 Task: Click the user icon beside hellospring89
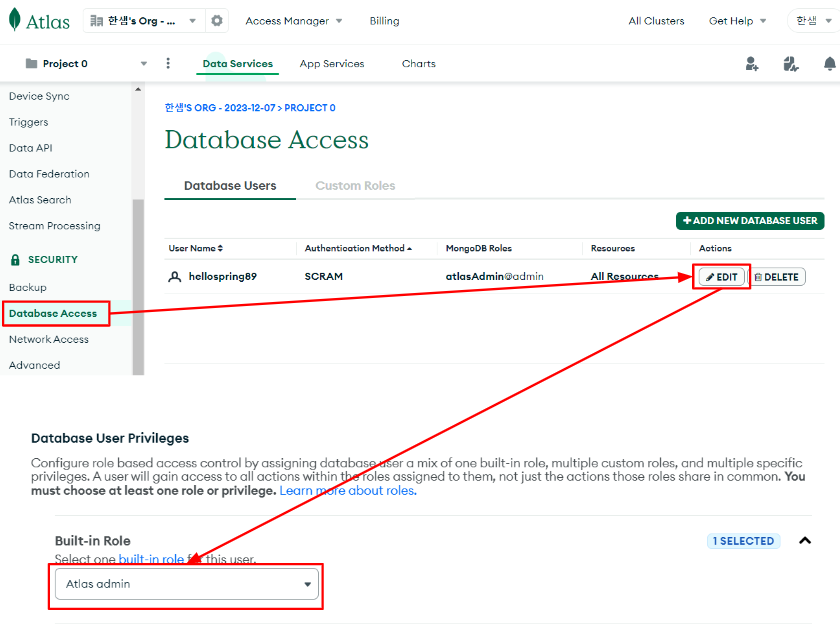tap(175, 276)
